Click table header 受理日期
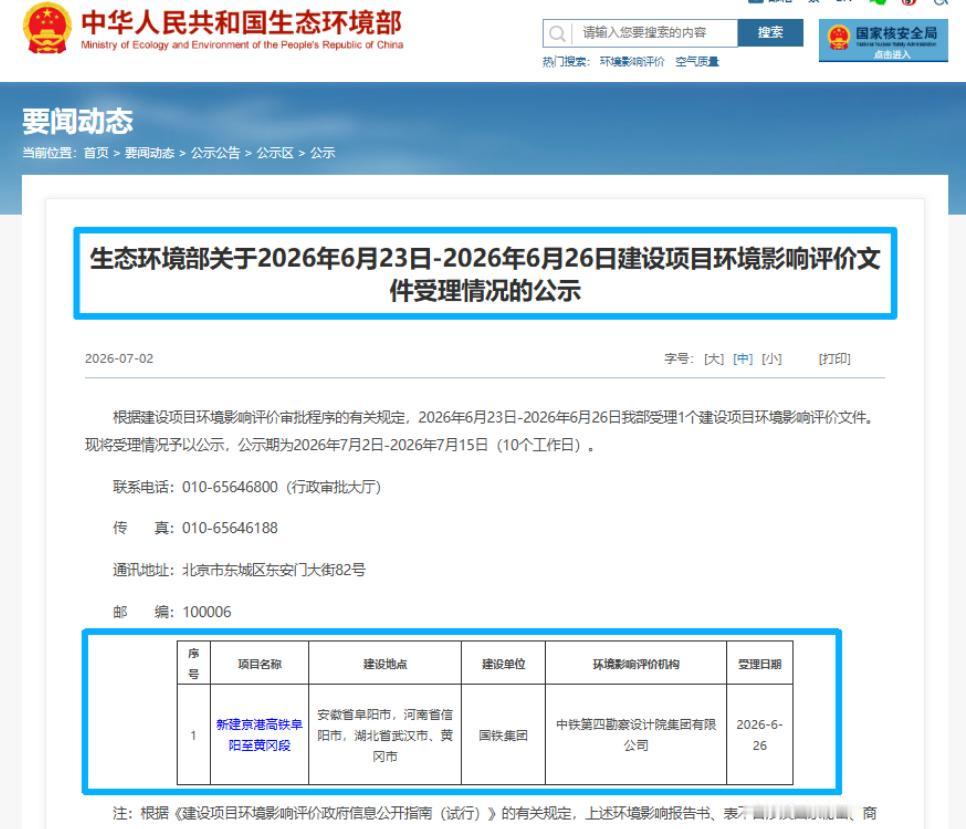The width and height of the screenshot is (966, 829). [760, 664]
